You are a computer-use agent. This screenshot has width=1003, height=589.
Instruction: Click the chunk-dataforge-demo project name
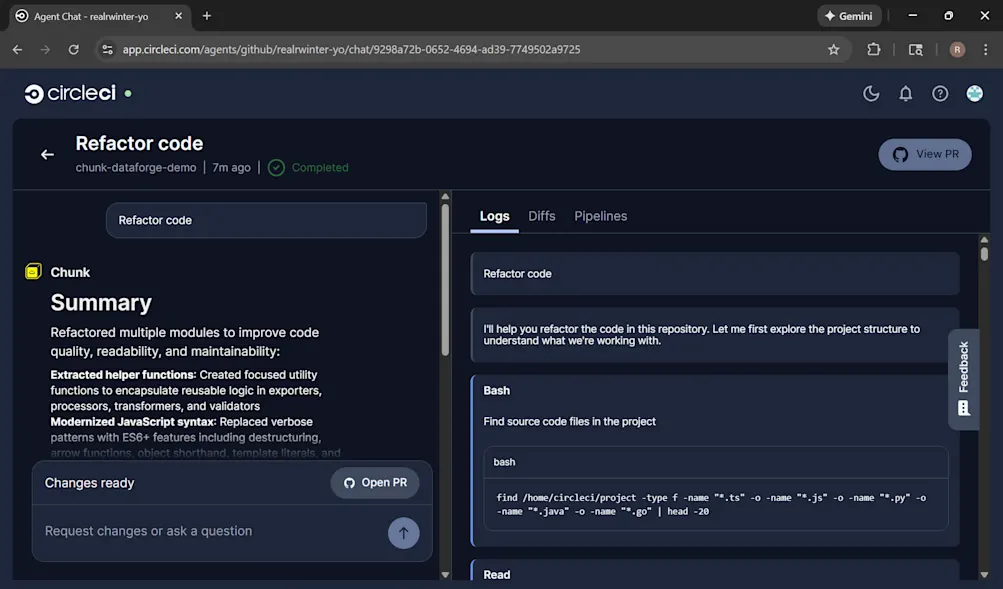pyautogui.click(x=136, y=168)
